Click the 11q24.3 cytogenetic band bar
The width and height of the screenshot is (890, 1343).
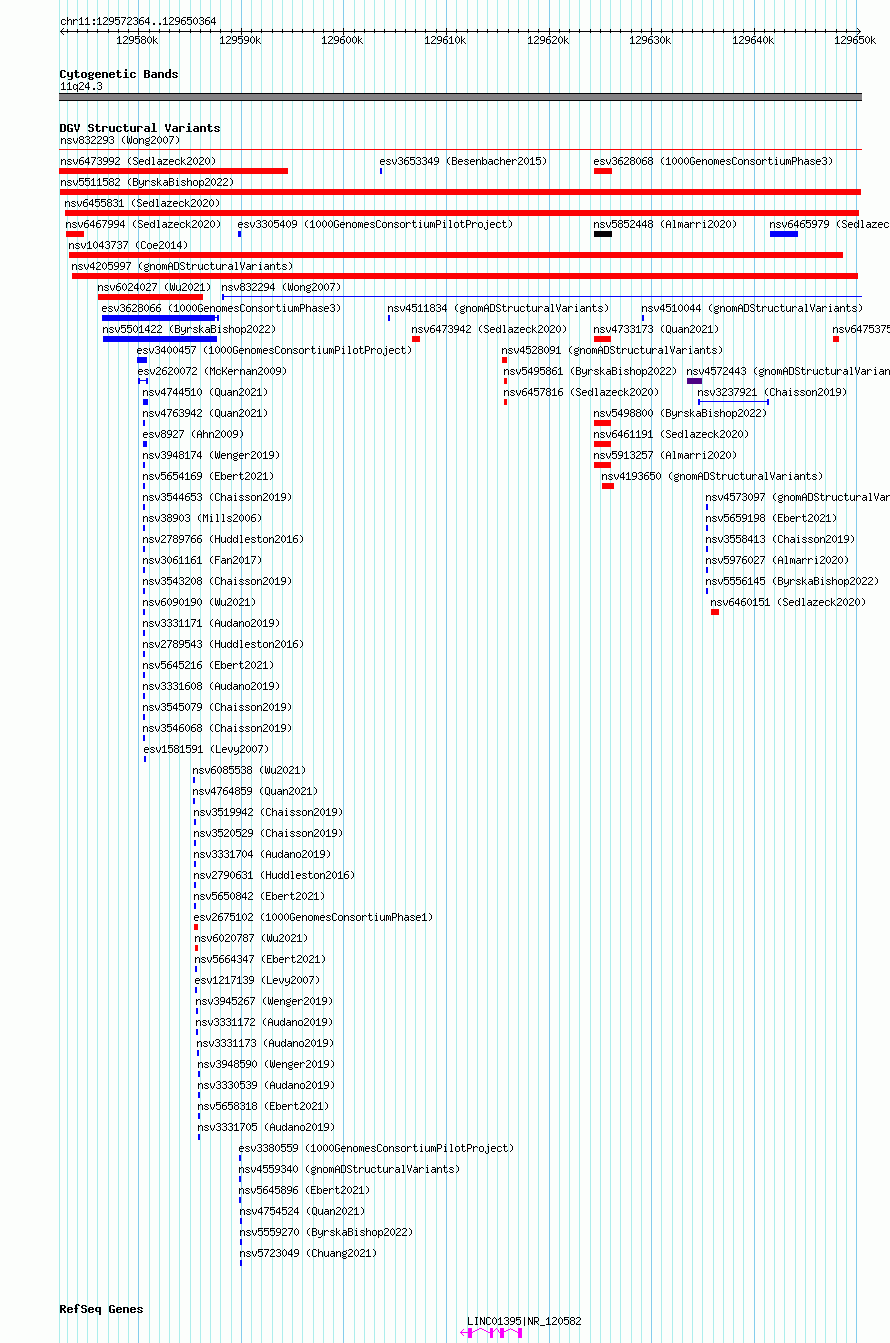460,97
